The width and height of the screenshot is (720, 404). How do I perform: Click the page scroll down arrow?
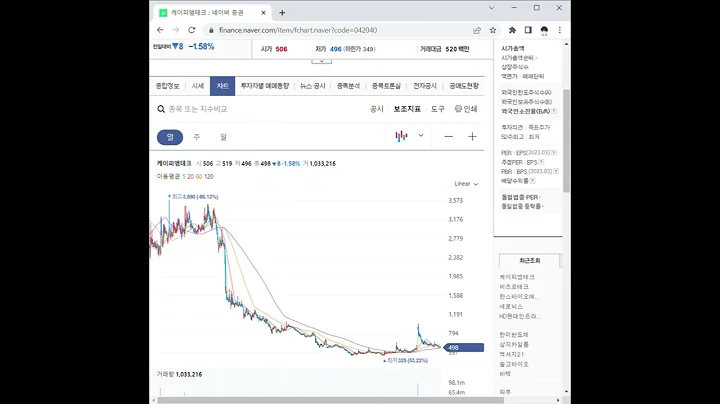tap(566, 392)
